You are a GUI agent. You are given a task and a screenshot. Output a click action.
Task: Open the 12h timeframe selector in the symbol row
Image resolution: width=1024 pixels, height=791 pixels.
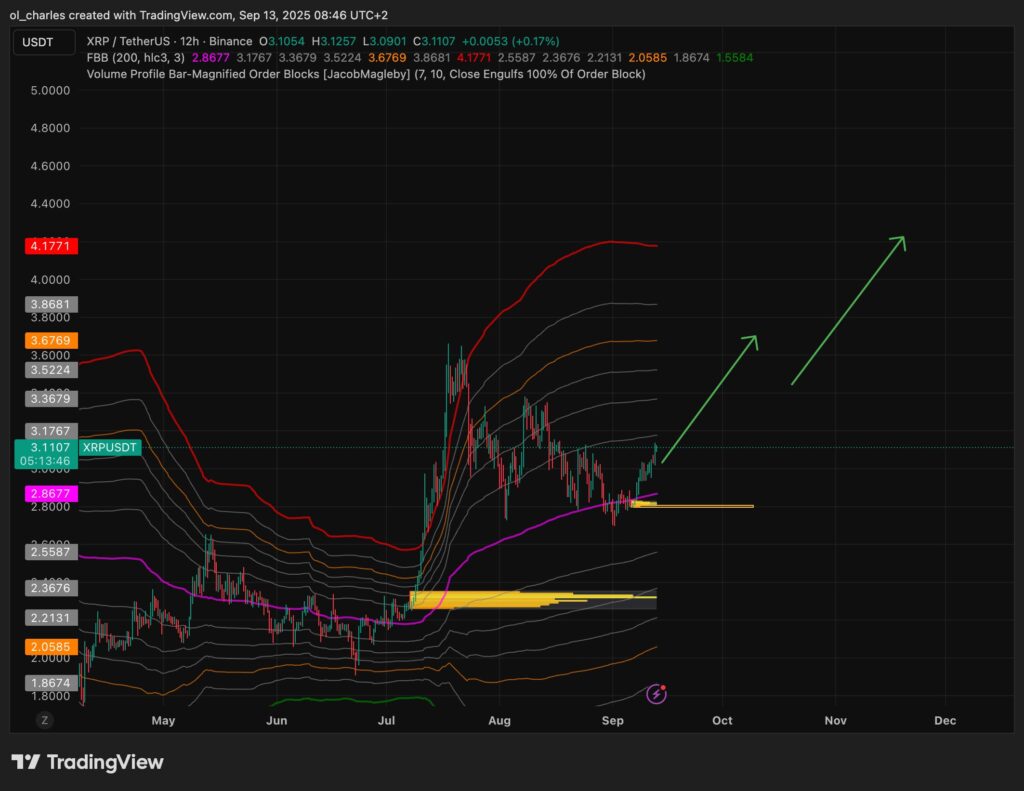[189, 41]
